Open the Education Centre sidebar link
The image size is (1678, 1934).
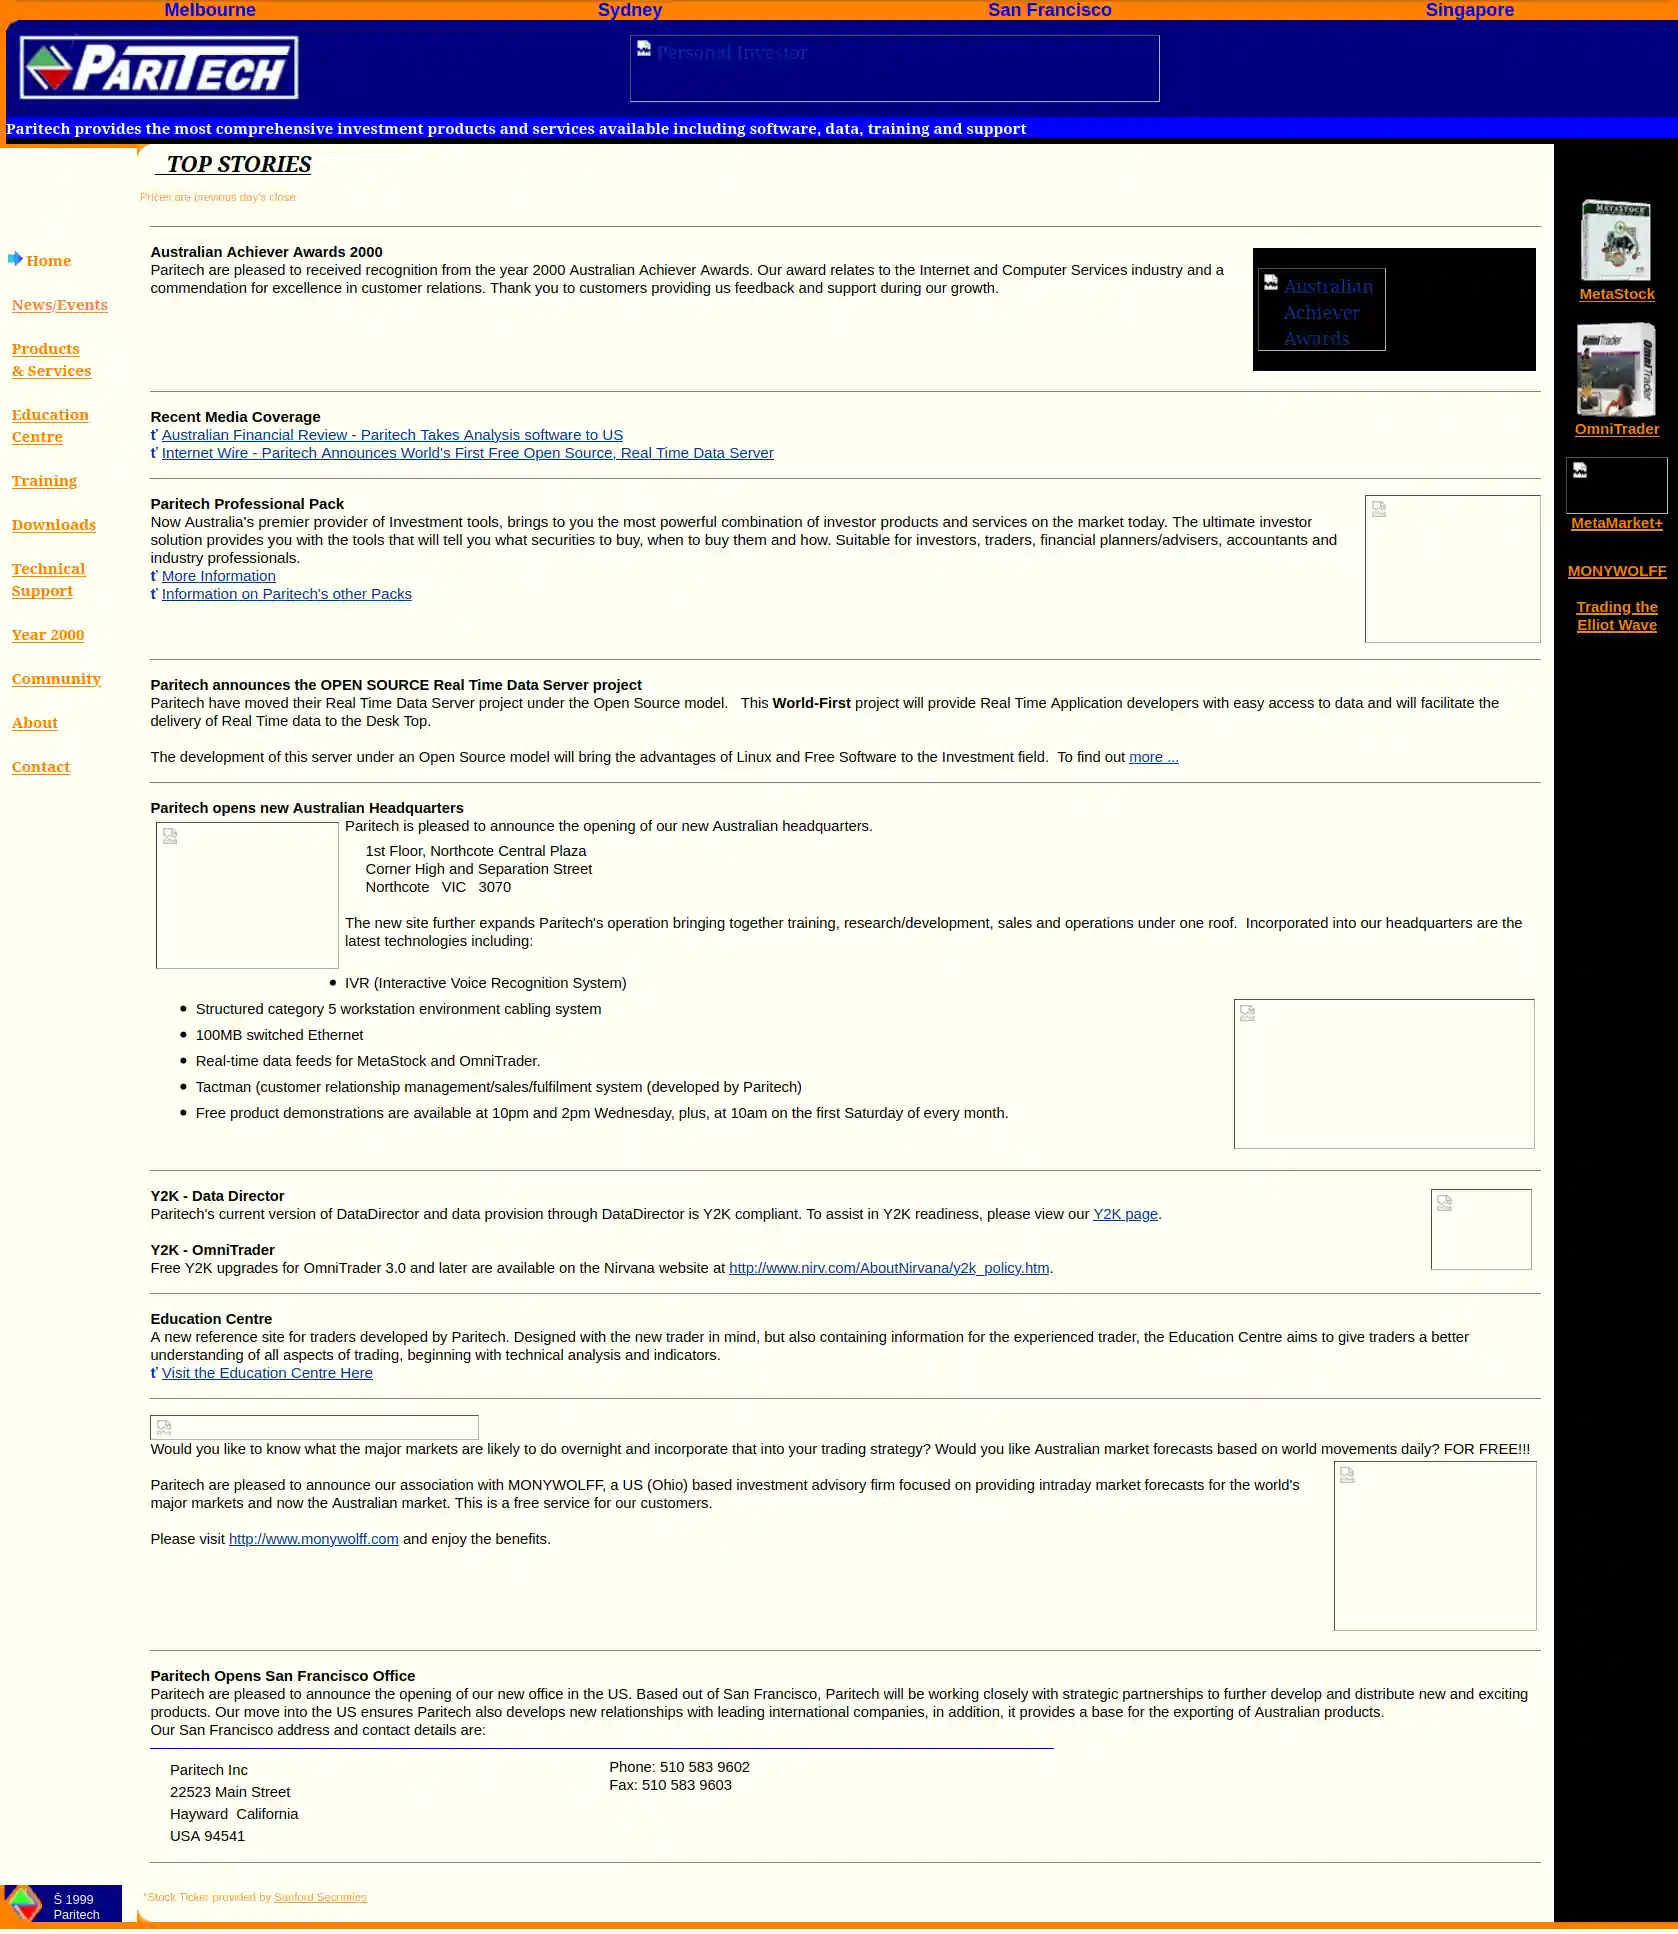pos(50,425)
